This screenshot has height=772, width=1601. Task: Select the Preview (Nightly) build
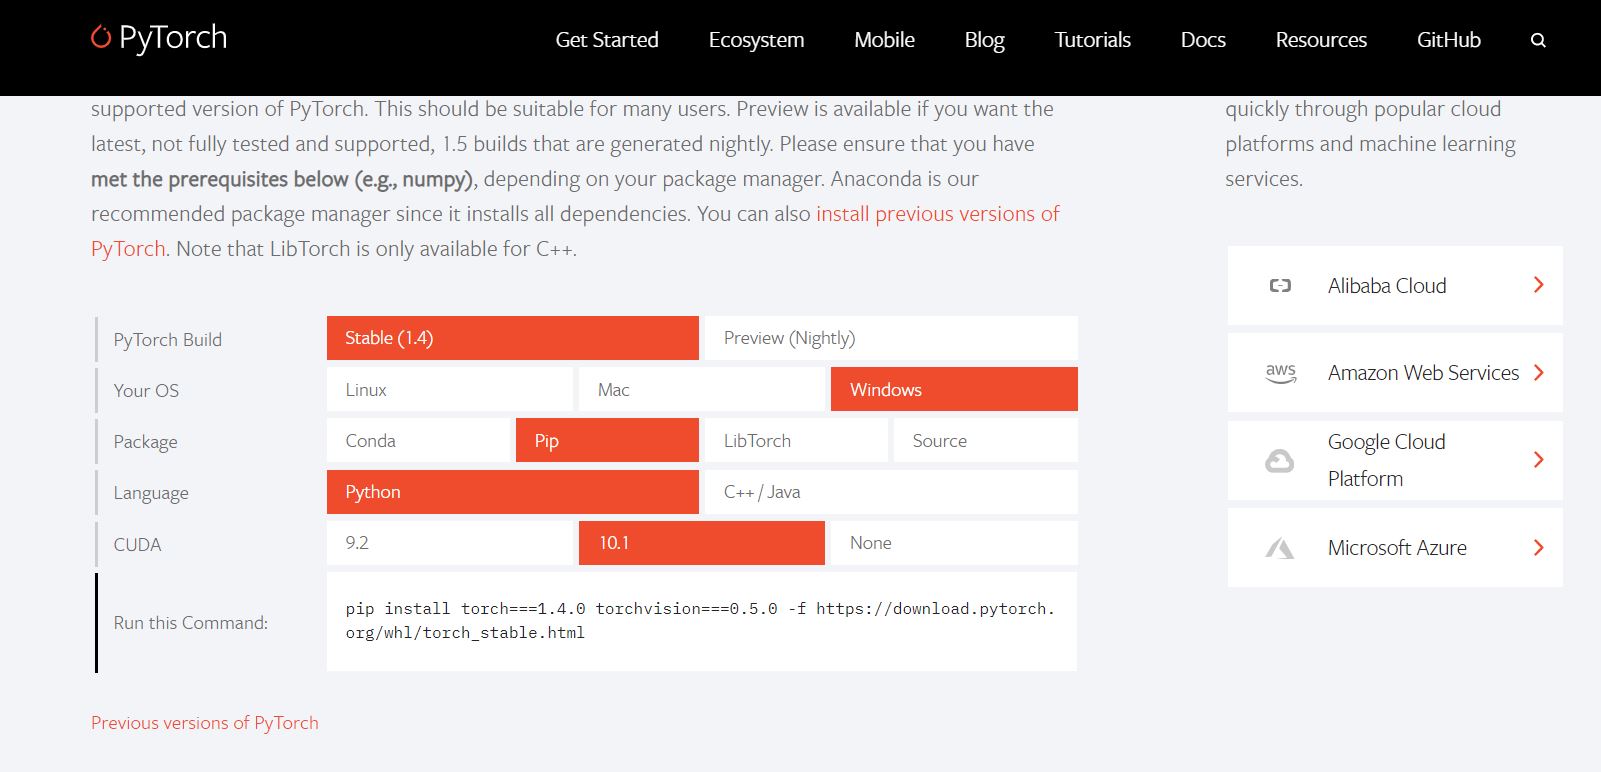tap(891, 338)
